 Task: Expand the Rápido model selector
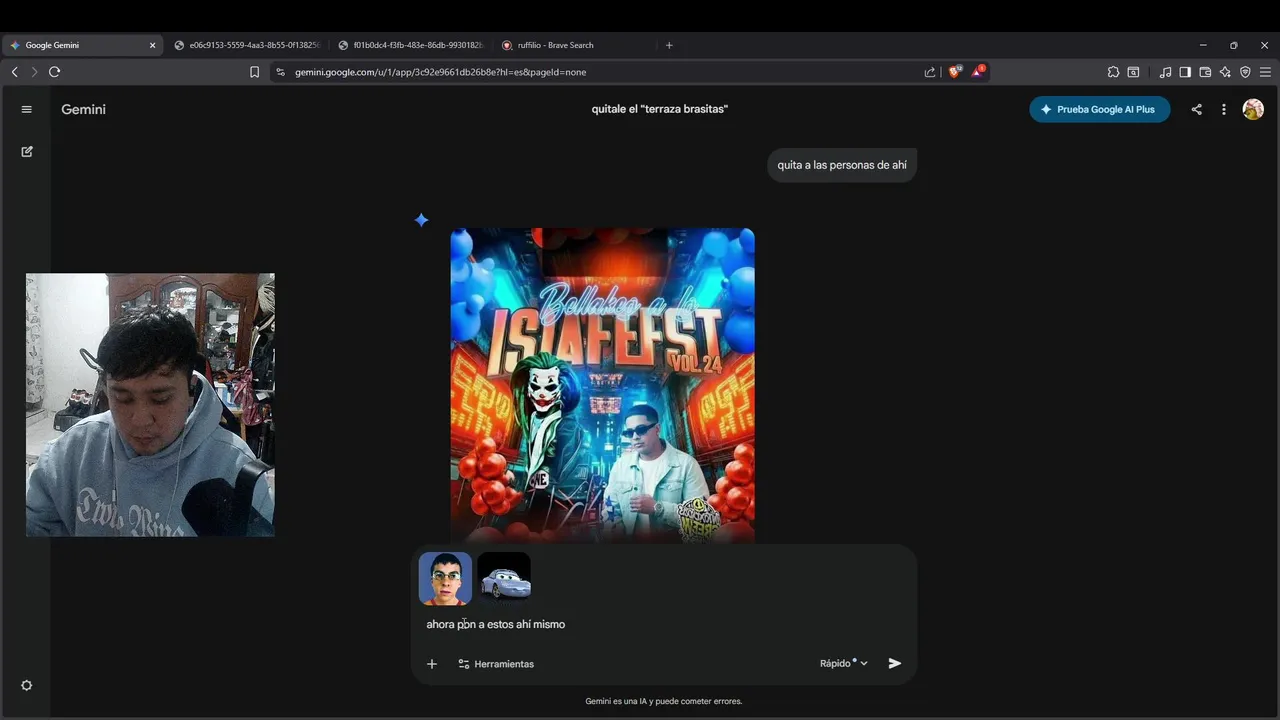click(x=844, y=663)
